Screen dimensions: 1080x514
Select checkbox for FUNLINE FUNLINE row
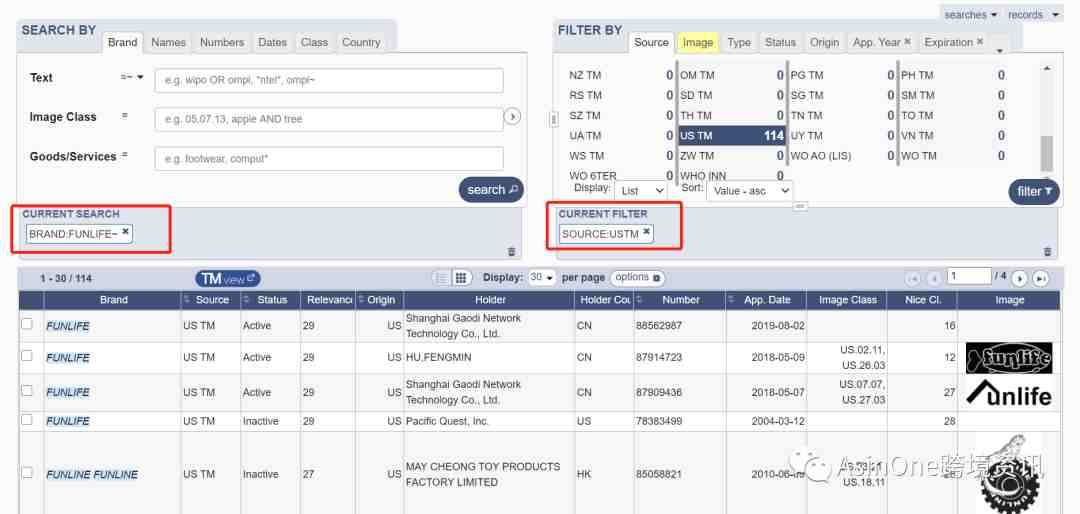[27, 473]
